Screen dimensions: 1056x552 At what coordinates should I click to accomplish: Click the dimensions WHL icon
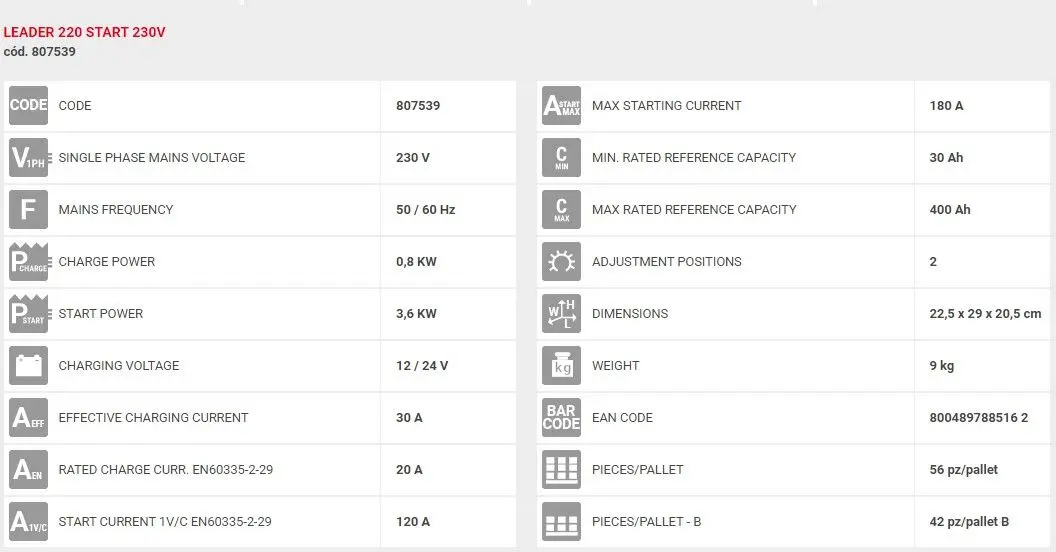pos(561,313)
